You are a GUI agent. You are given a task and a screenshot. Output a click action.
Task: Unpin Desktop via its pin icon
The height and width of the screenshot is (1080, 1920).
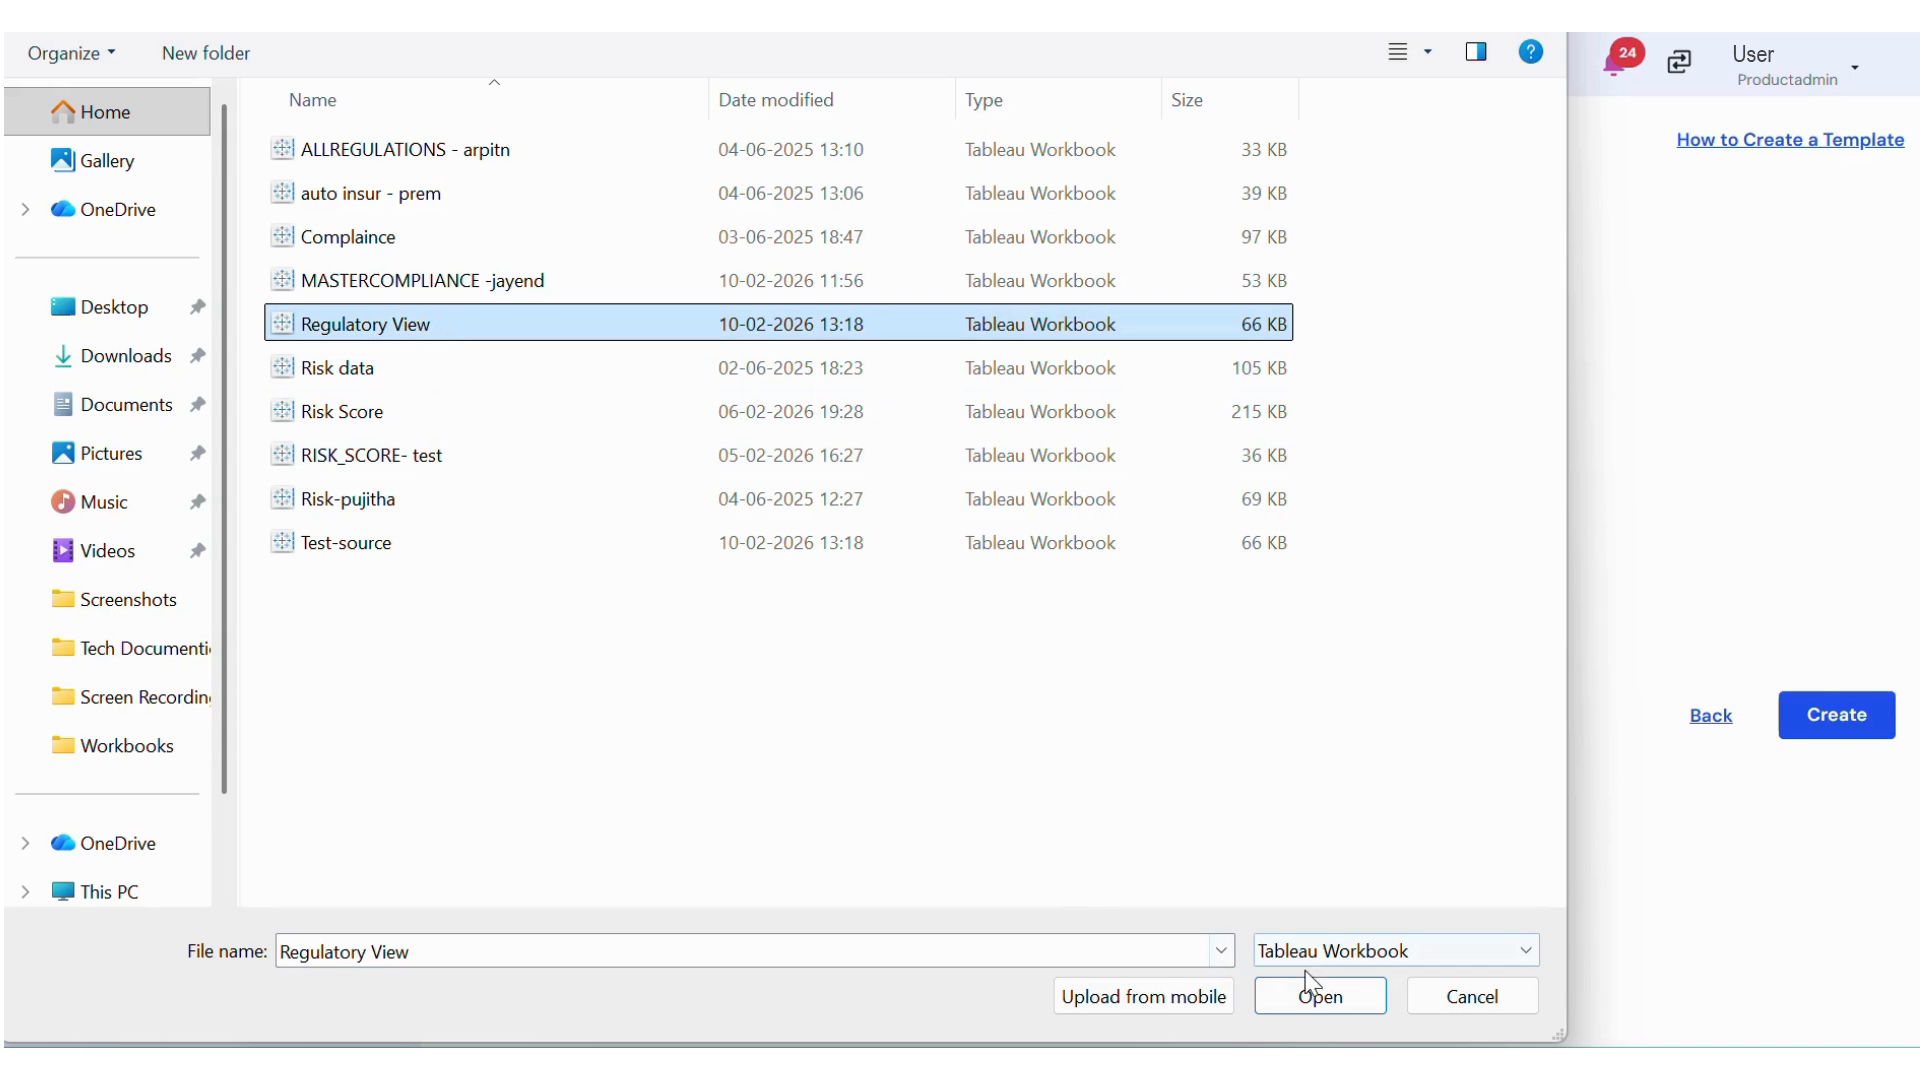pyautogui.click(x=198, y=307)
